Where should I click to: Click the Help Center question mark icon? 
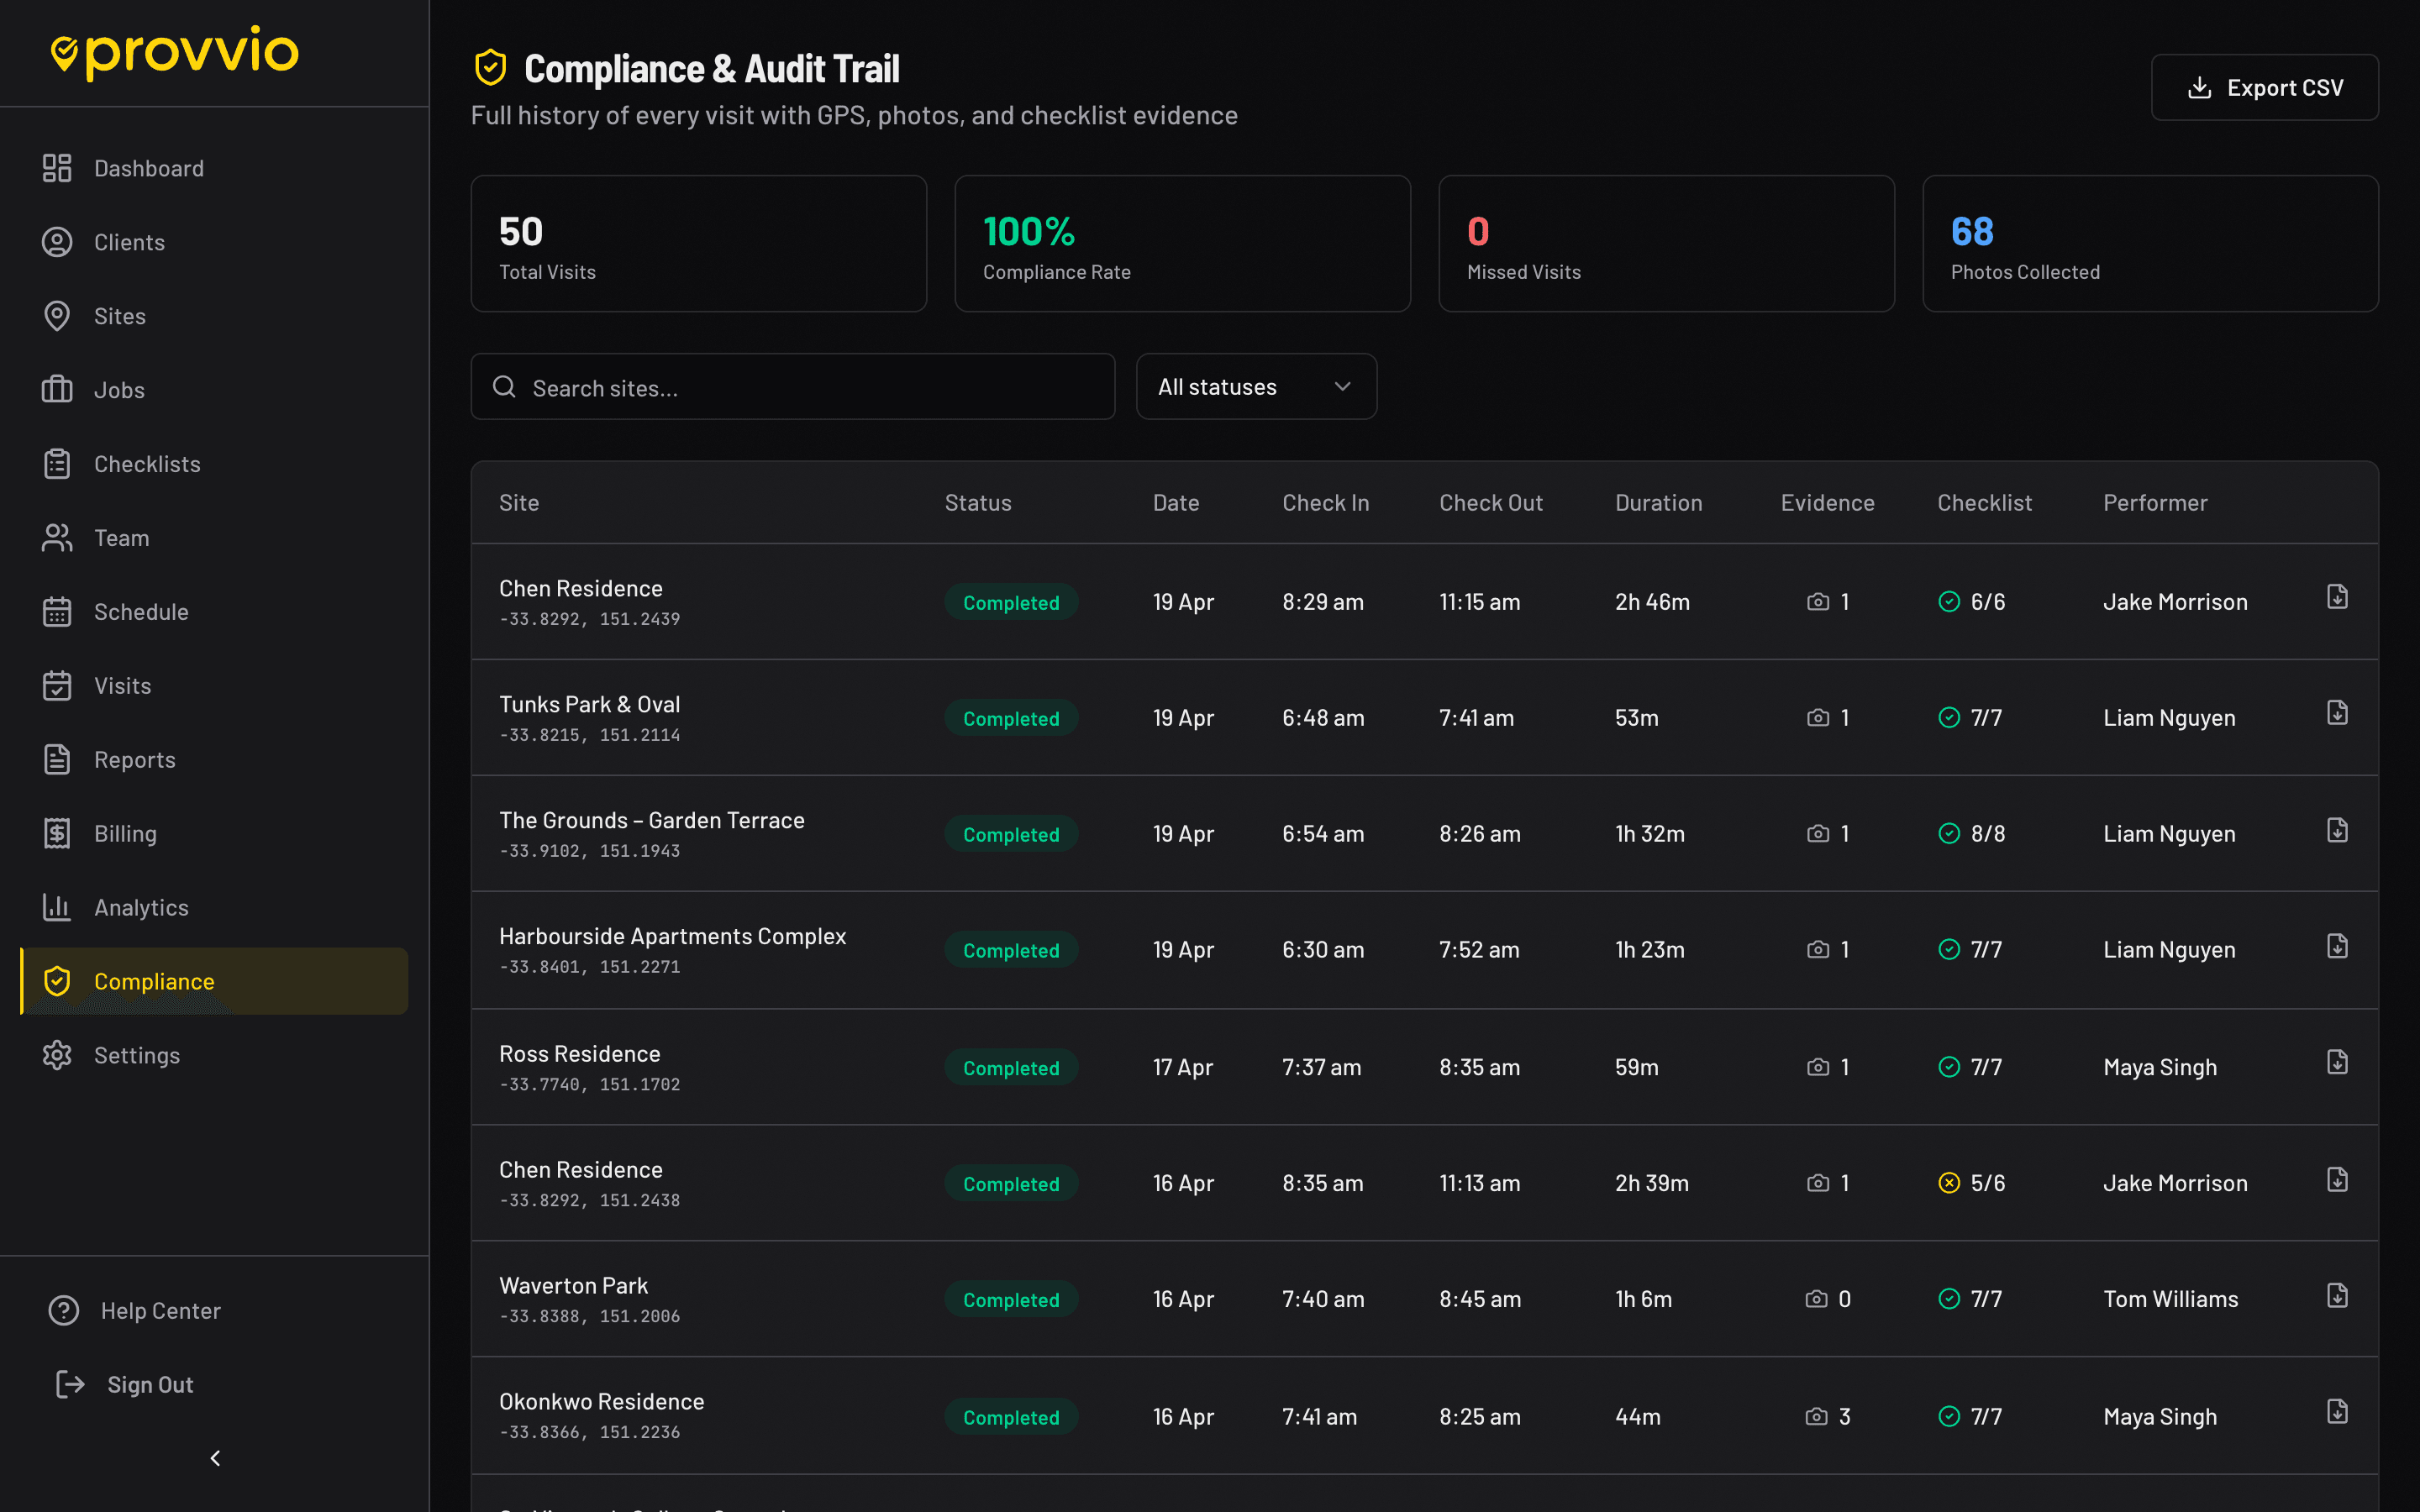(63, 1310)
